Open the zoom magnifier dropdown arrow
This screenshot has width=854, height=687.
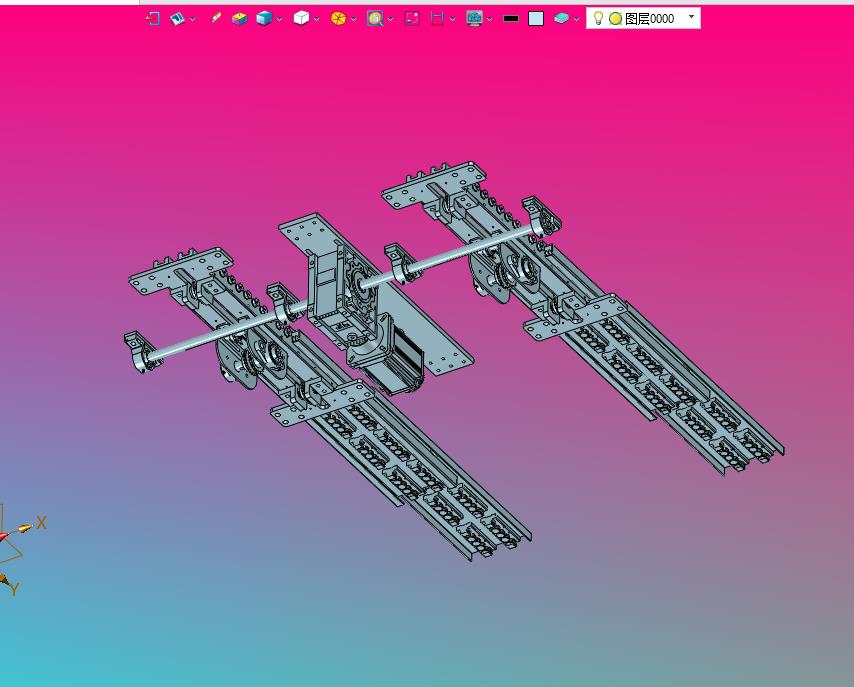tap(391, 19)
